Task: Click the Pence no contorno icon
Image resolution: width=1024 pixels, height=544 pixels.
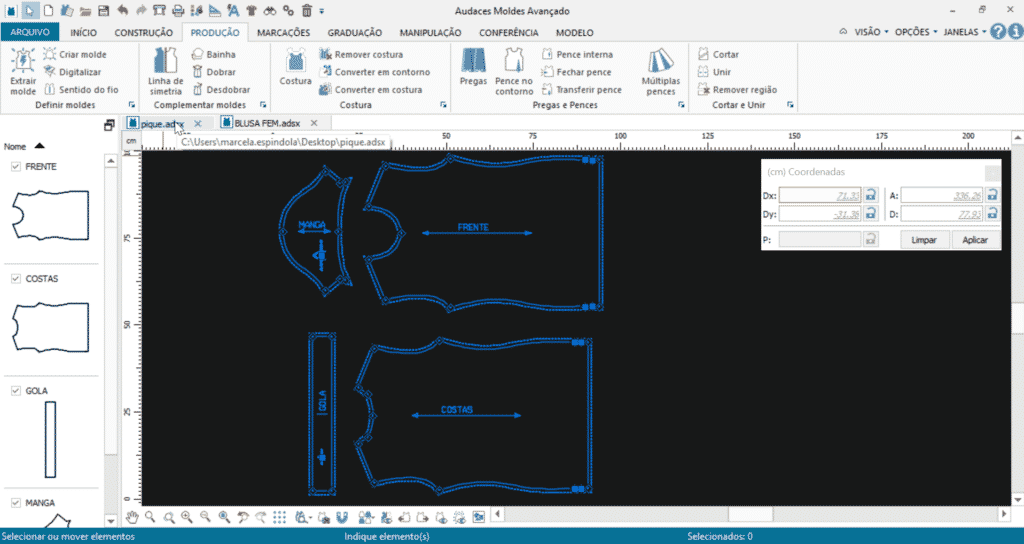Action: click(x=514, y=62)
